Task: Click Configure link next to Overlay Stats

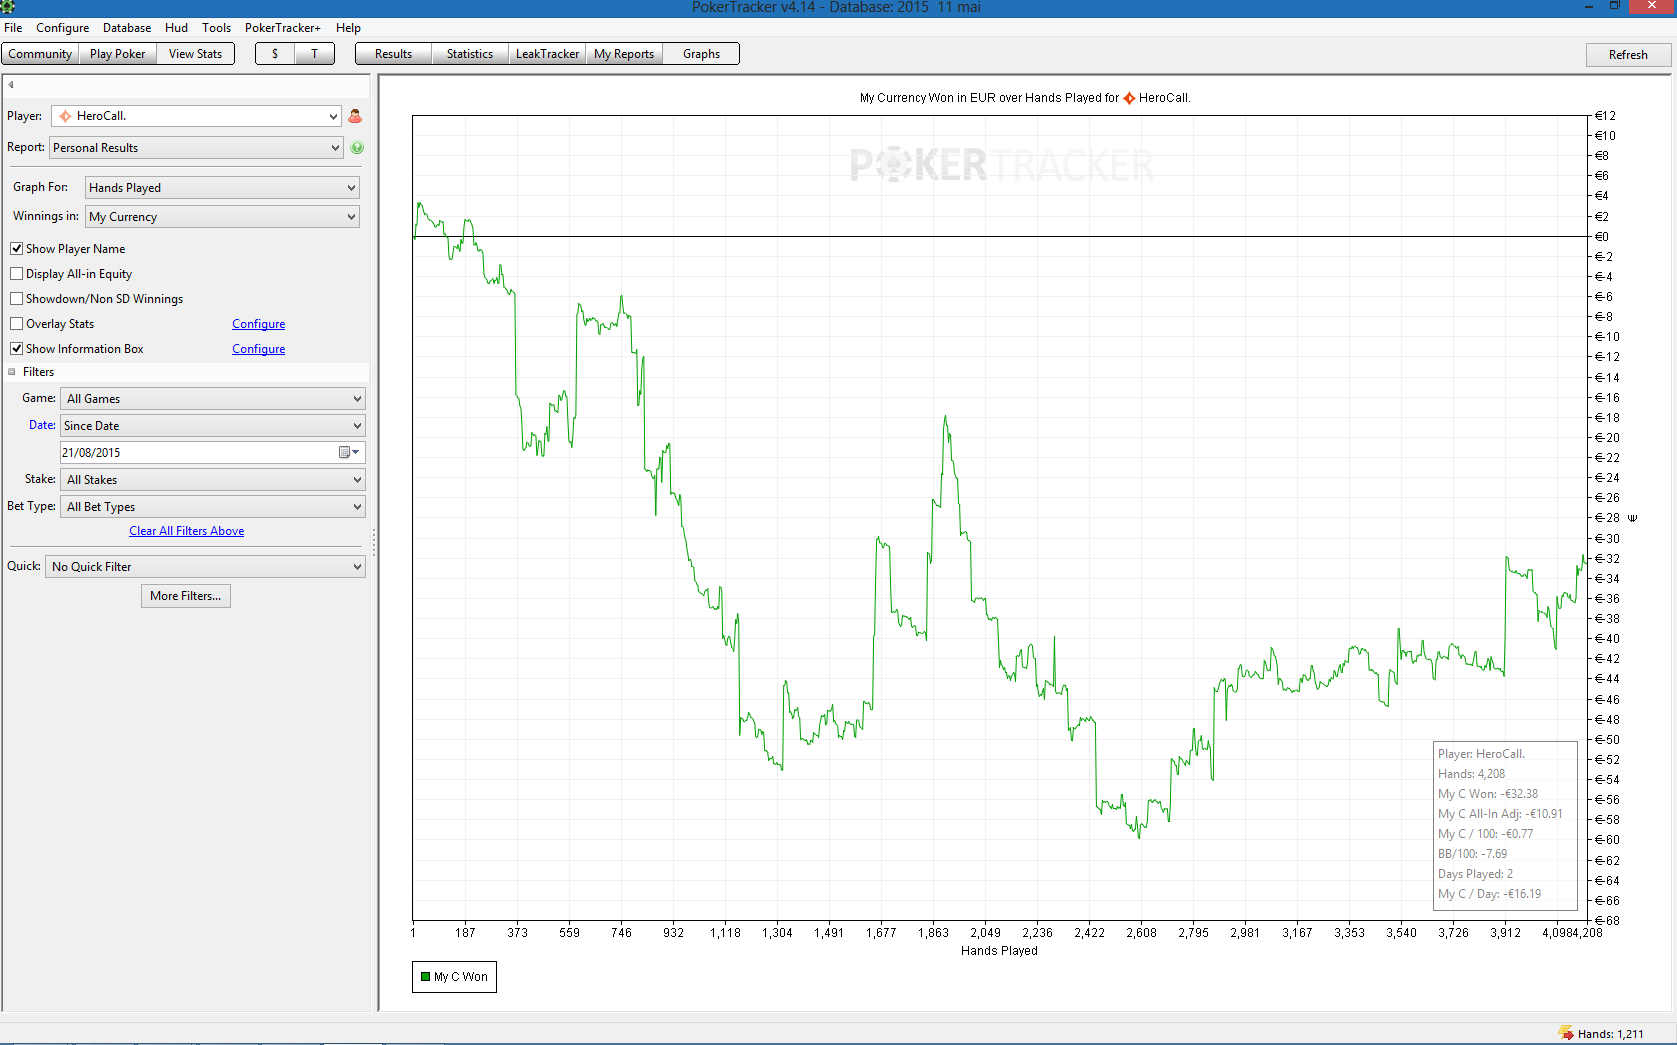Action: coord(259,324)
